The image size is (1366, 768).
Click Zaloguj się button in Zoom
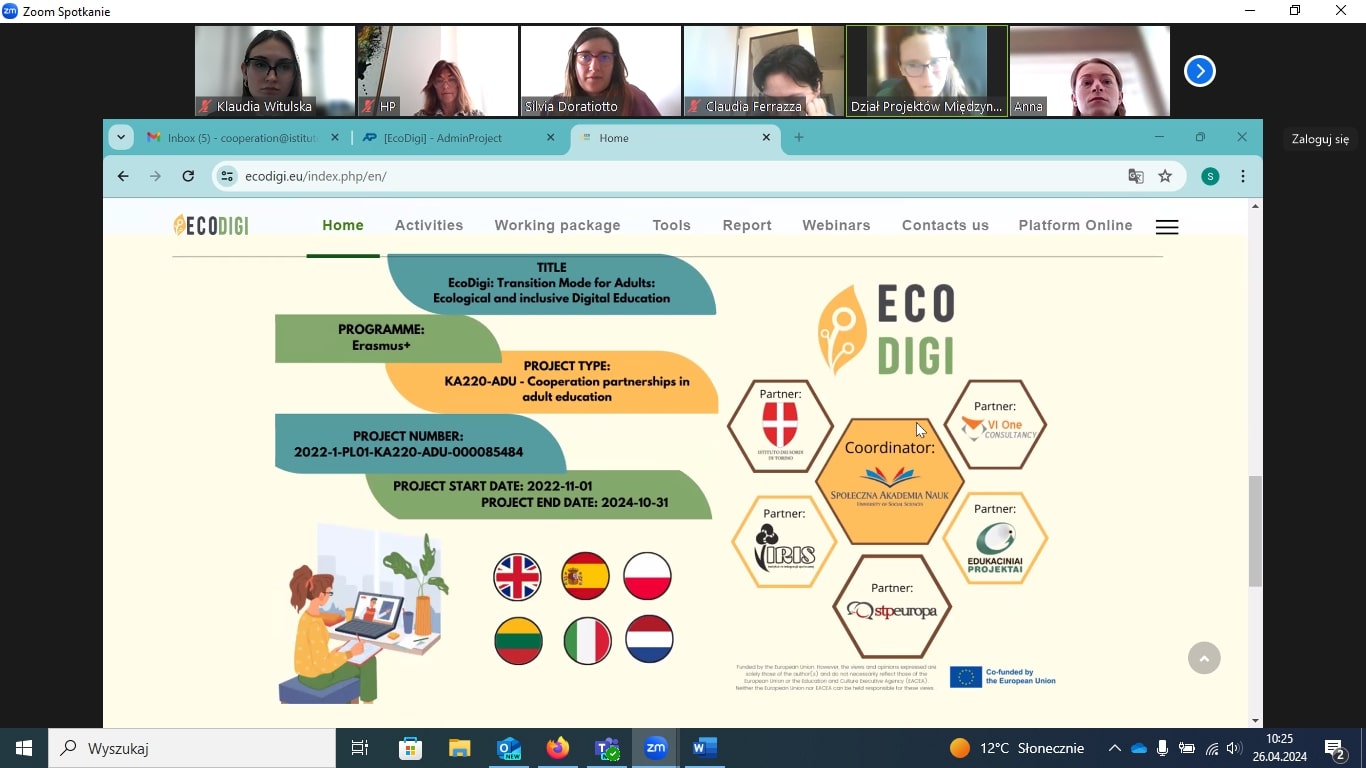coord(1320,139)
